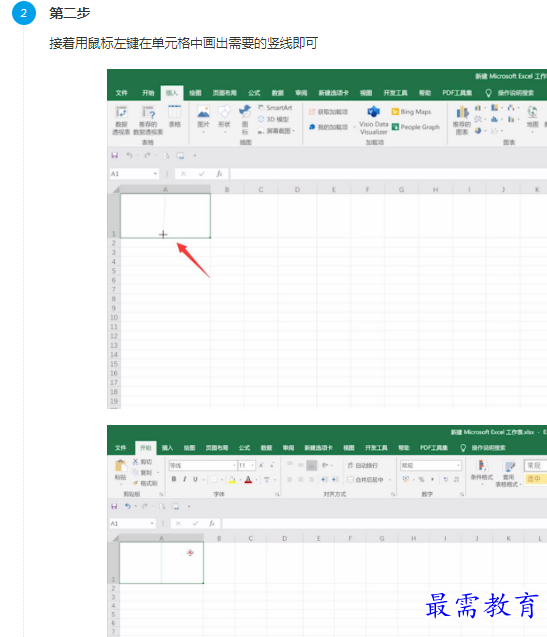The height and width of the screenshot is (637, 547).
Task: Toggle Underline formatting button
Action: pos(195,479)
